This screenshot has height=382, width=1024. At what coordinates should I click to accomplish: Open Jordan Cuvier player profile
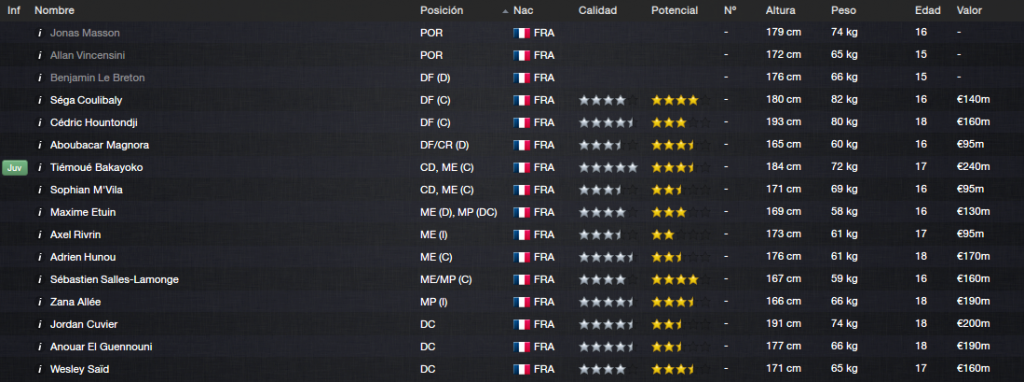pyautogui.click(x=84, y=325)
